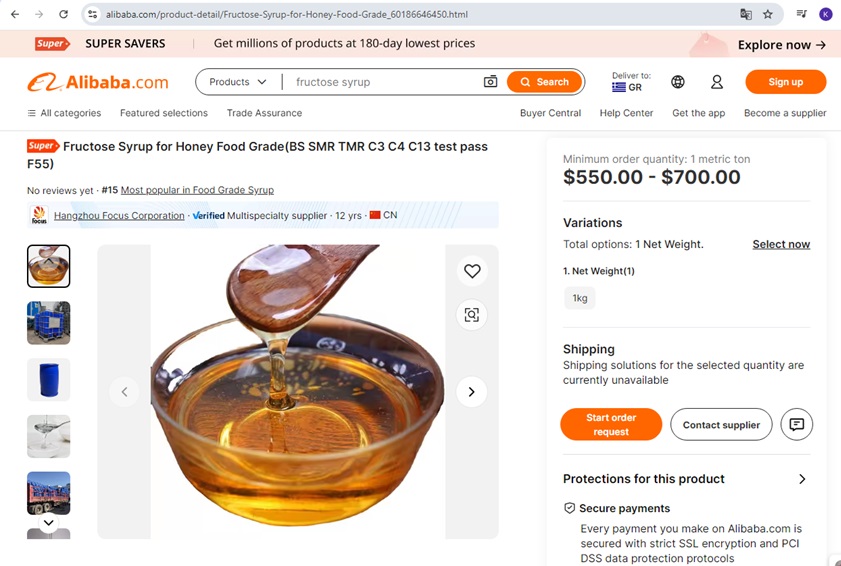
Task: Click the chat message icon button
Action: coord(796,424)
